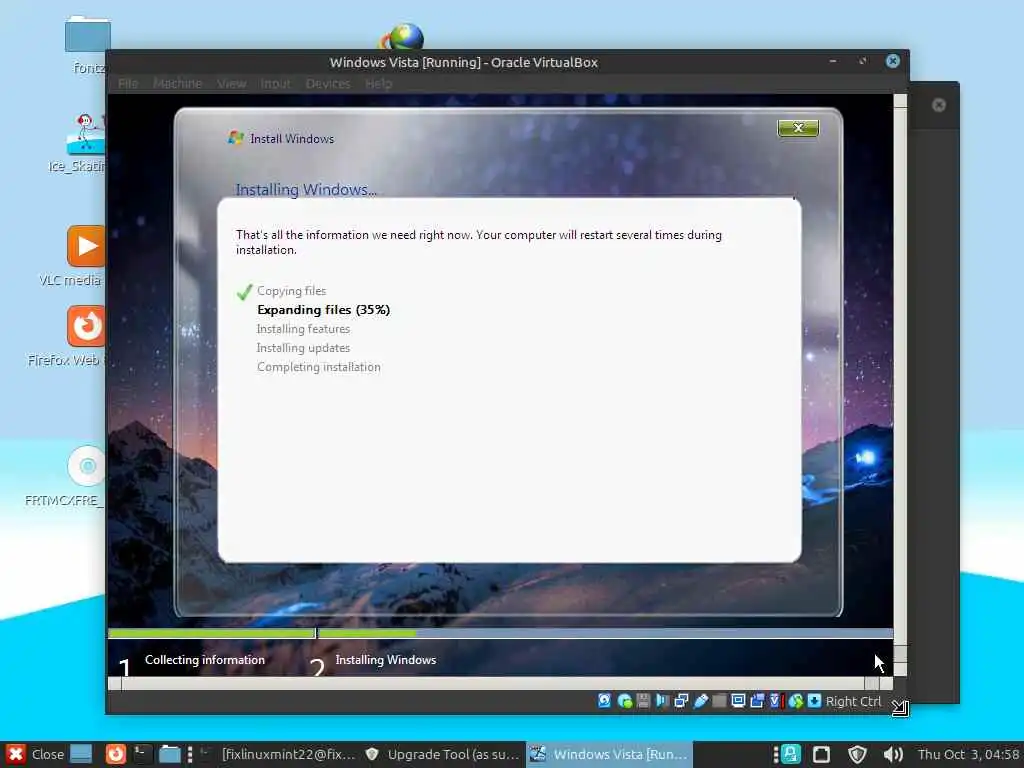Click the Installing Windows... heading

(x=306, y=189)
